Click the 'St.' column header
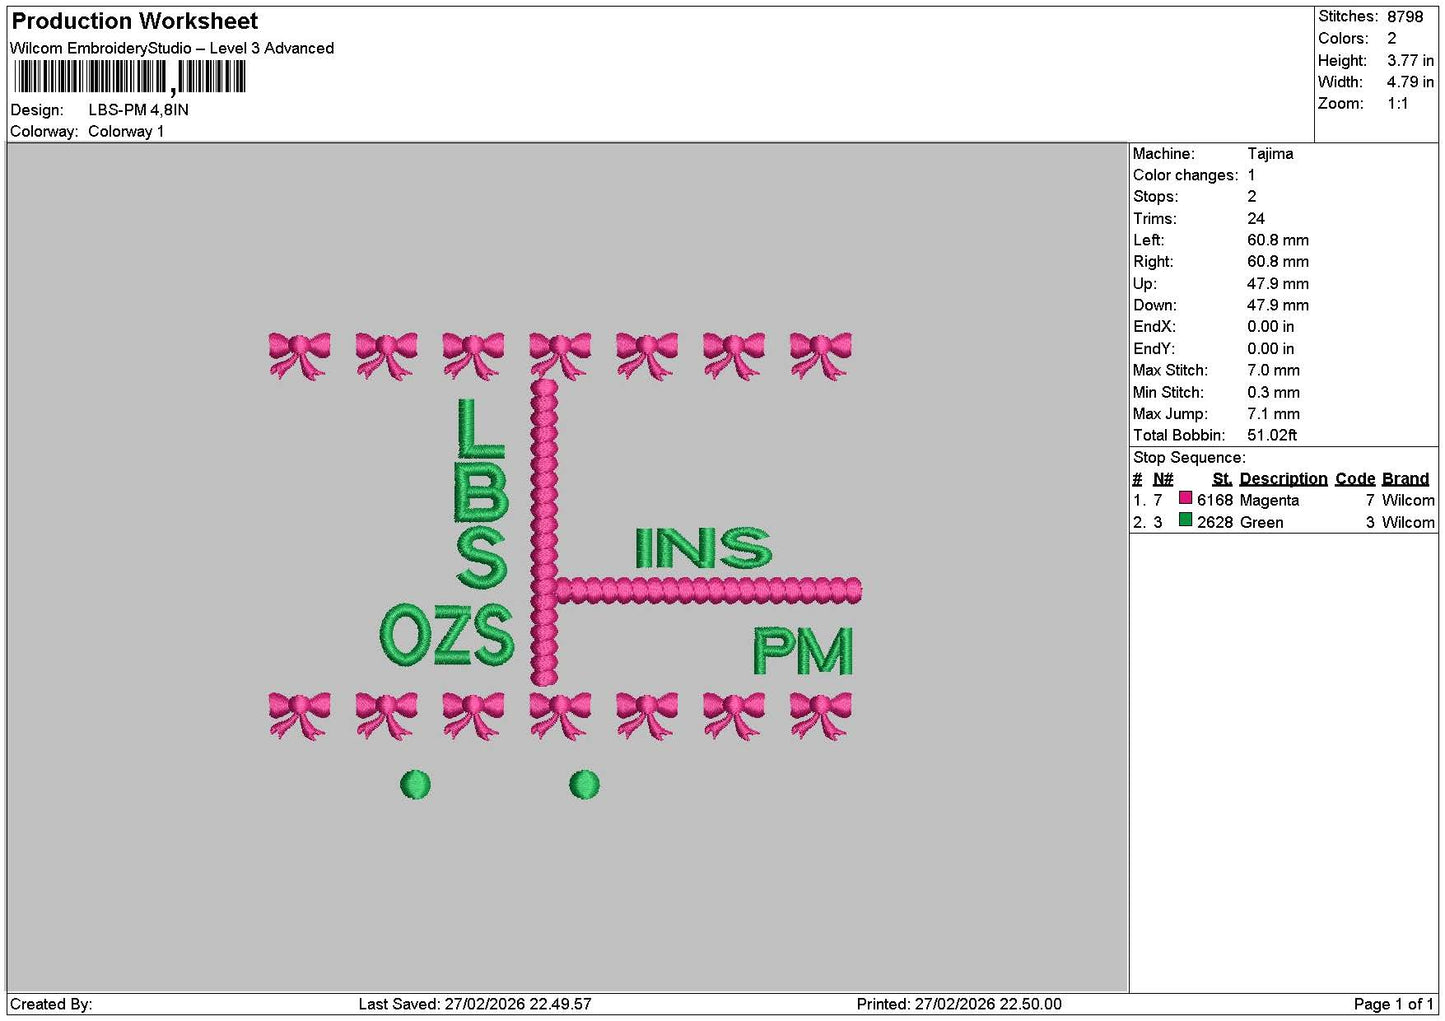Image resolution: width=1445 pixels, height=1021 pixels. pos(1222,479)
